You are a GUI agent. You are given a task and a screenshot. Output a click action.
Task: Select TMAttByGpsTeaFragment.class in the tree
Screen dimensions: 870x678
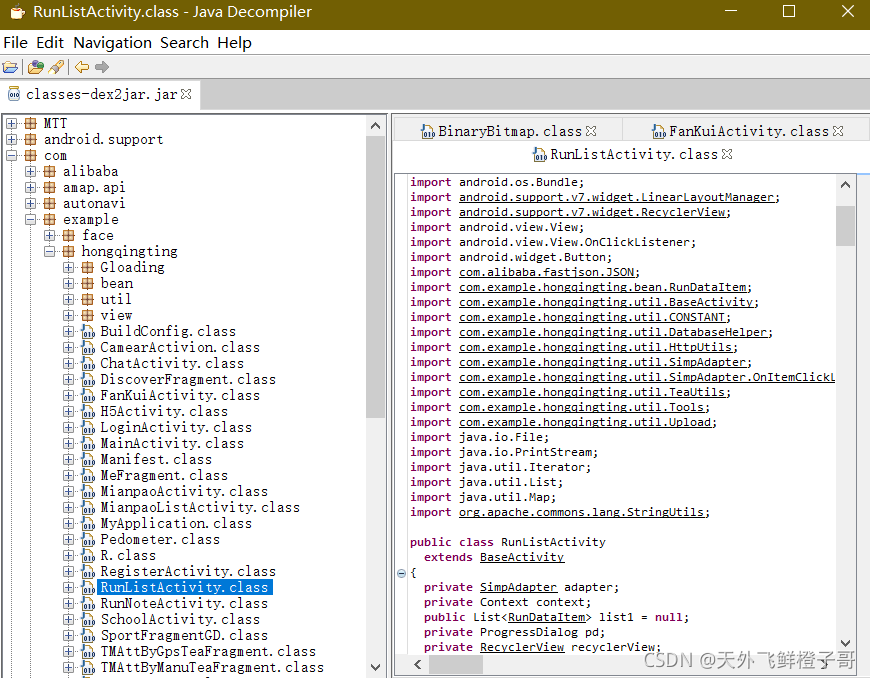[208, 652]
